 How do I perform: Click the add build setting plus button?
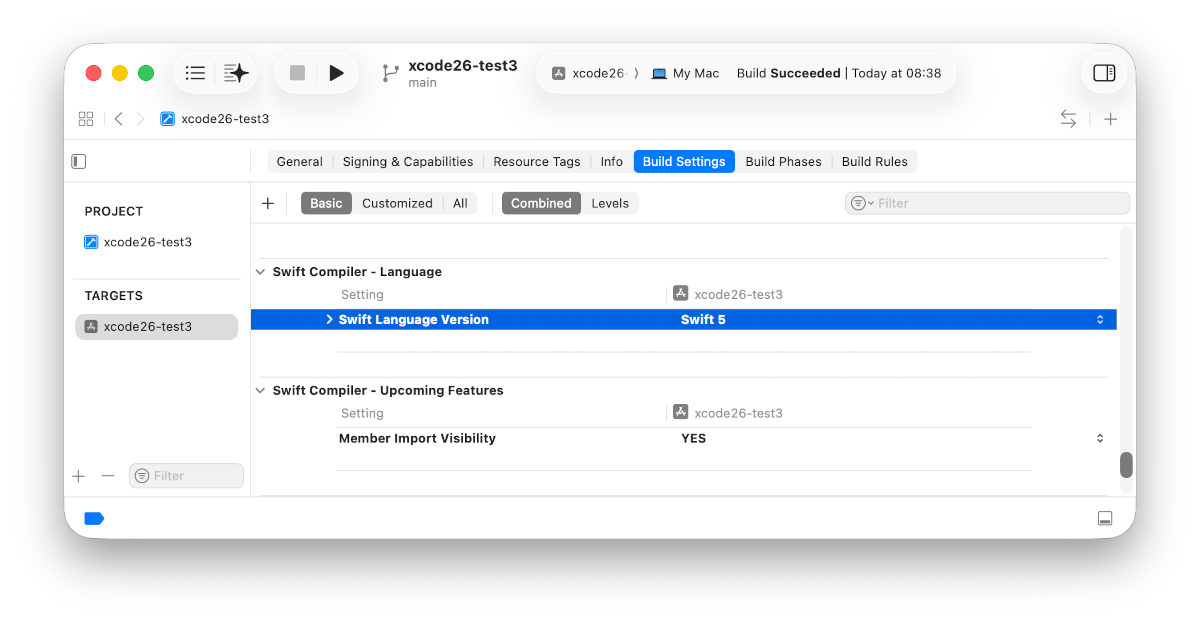tap(268, 203)
